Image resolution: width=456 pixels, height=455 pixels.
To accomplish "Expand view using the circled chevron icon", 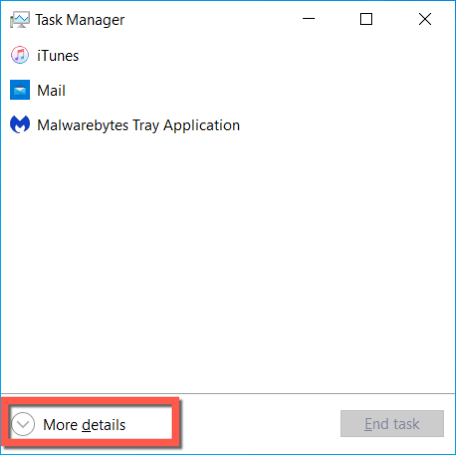I will (x=23, y=424).
